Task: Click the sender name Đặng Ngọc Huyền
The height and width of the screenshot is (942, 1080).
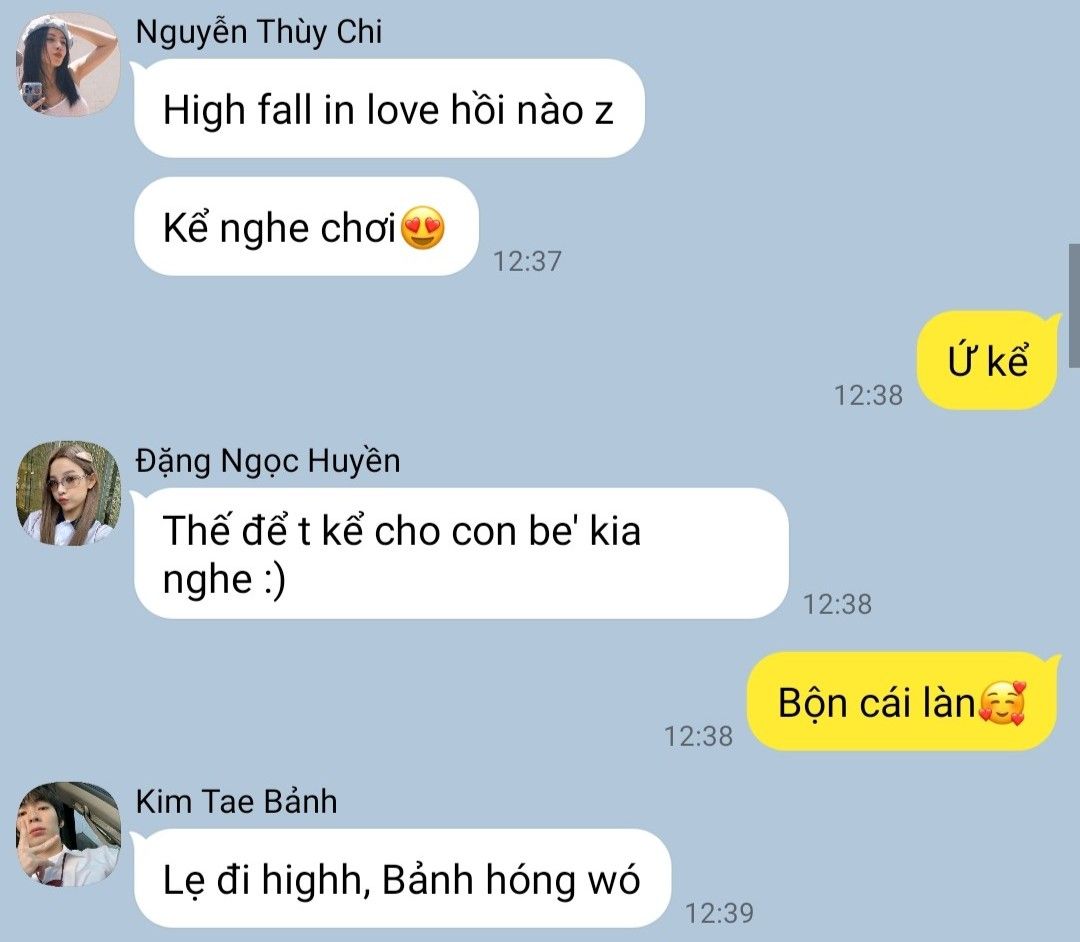Action: click(267, 461)
